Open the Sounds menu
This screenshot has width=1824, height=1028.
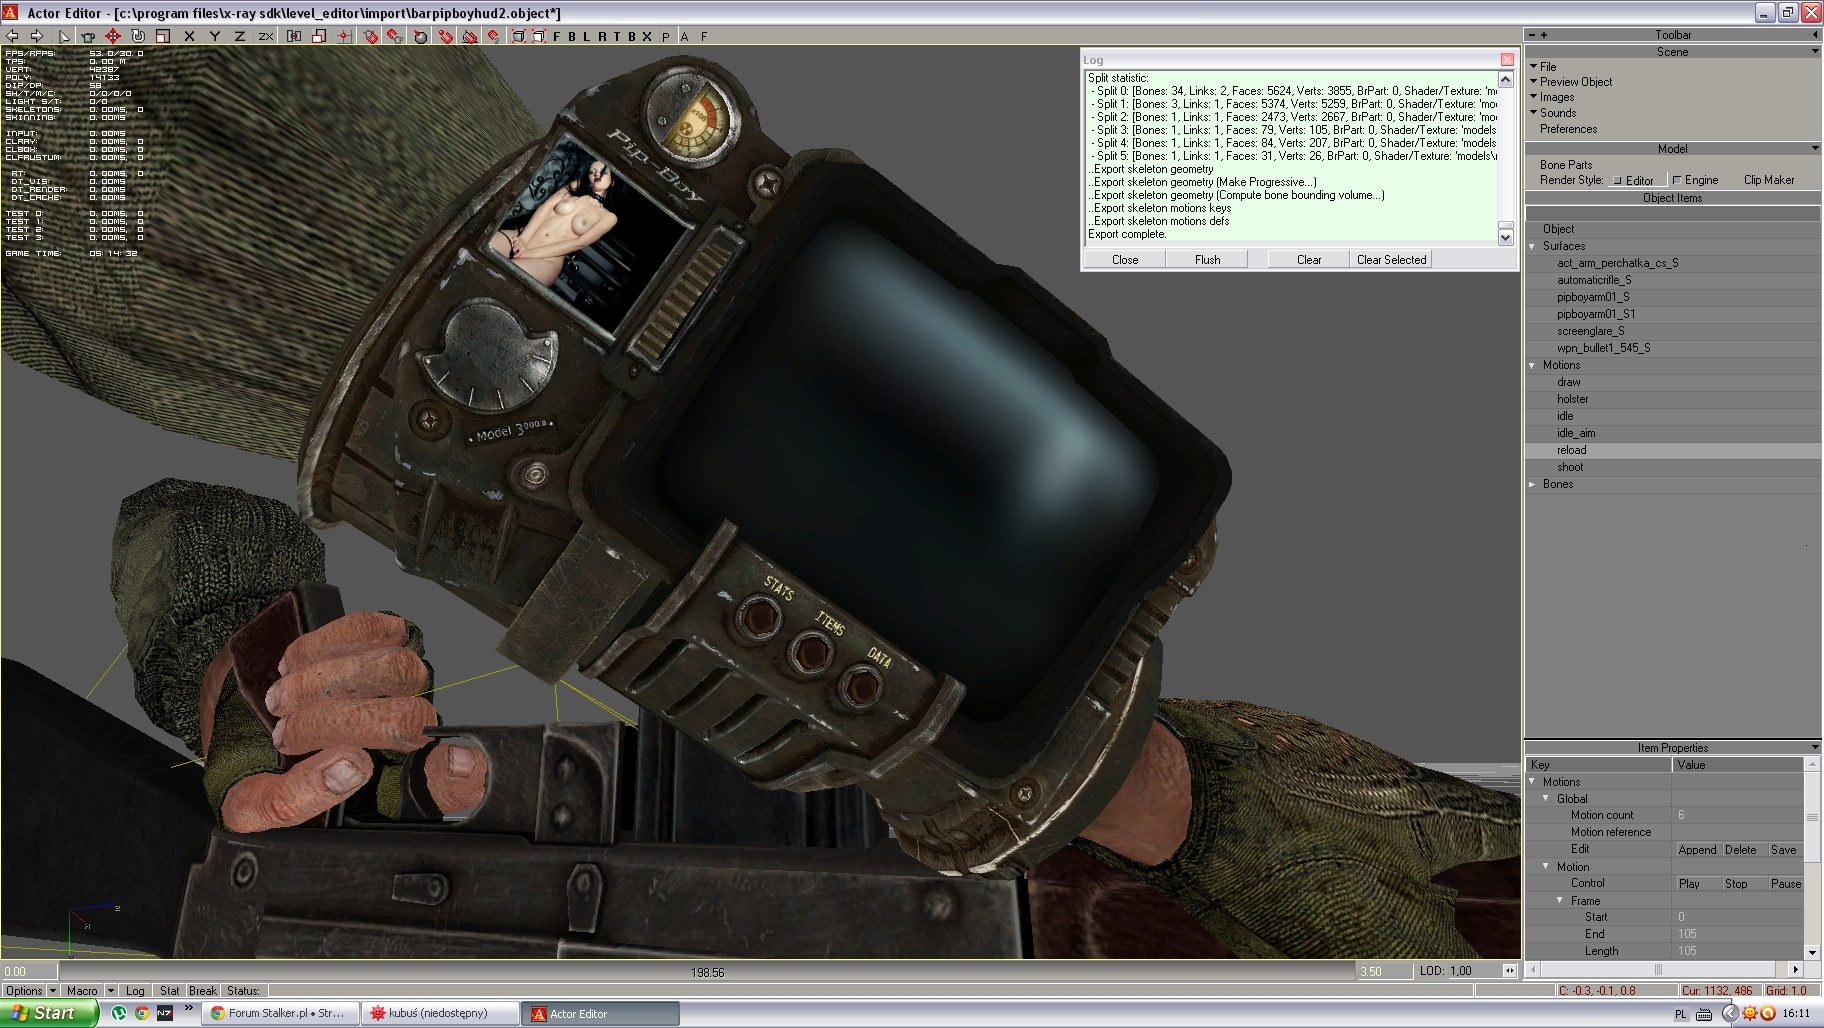pyautogui.click(x=1552, y=113)
